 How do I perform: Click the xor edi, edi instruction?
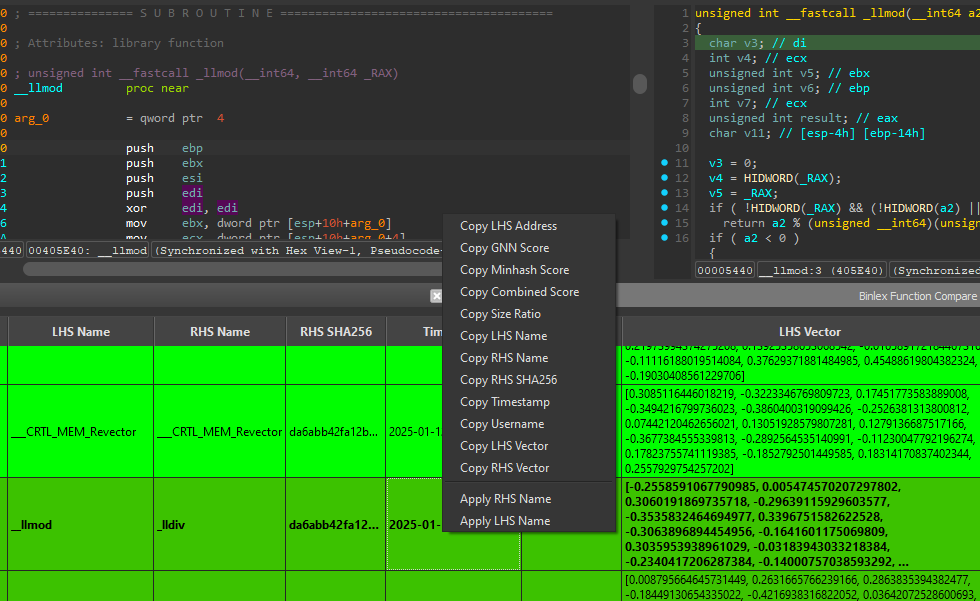click(181, 208)
